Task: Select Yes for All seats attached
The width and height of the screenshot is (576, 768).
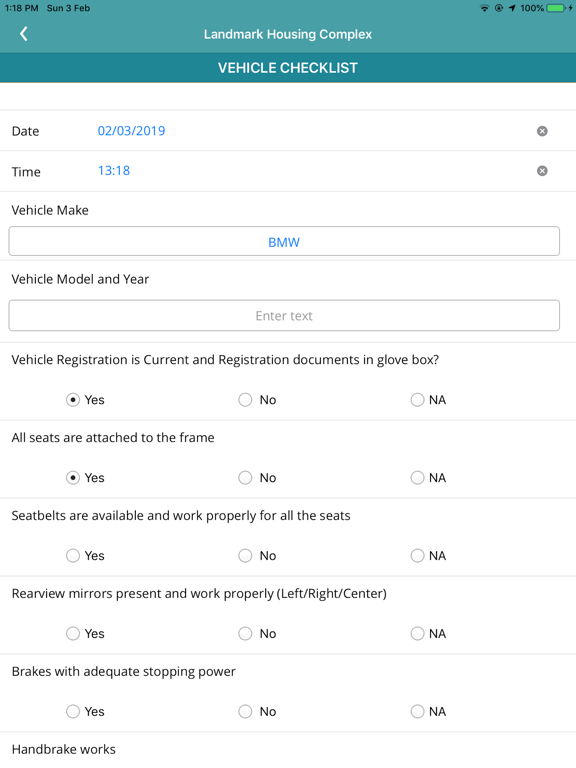Action: tap(73, 478)
